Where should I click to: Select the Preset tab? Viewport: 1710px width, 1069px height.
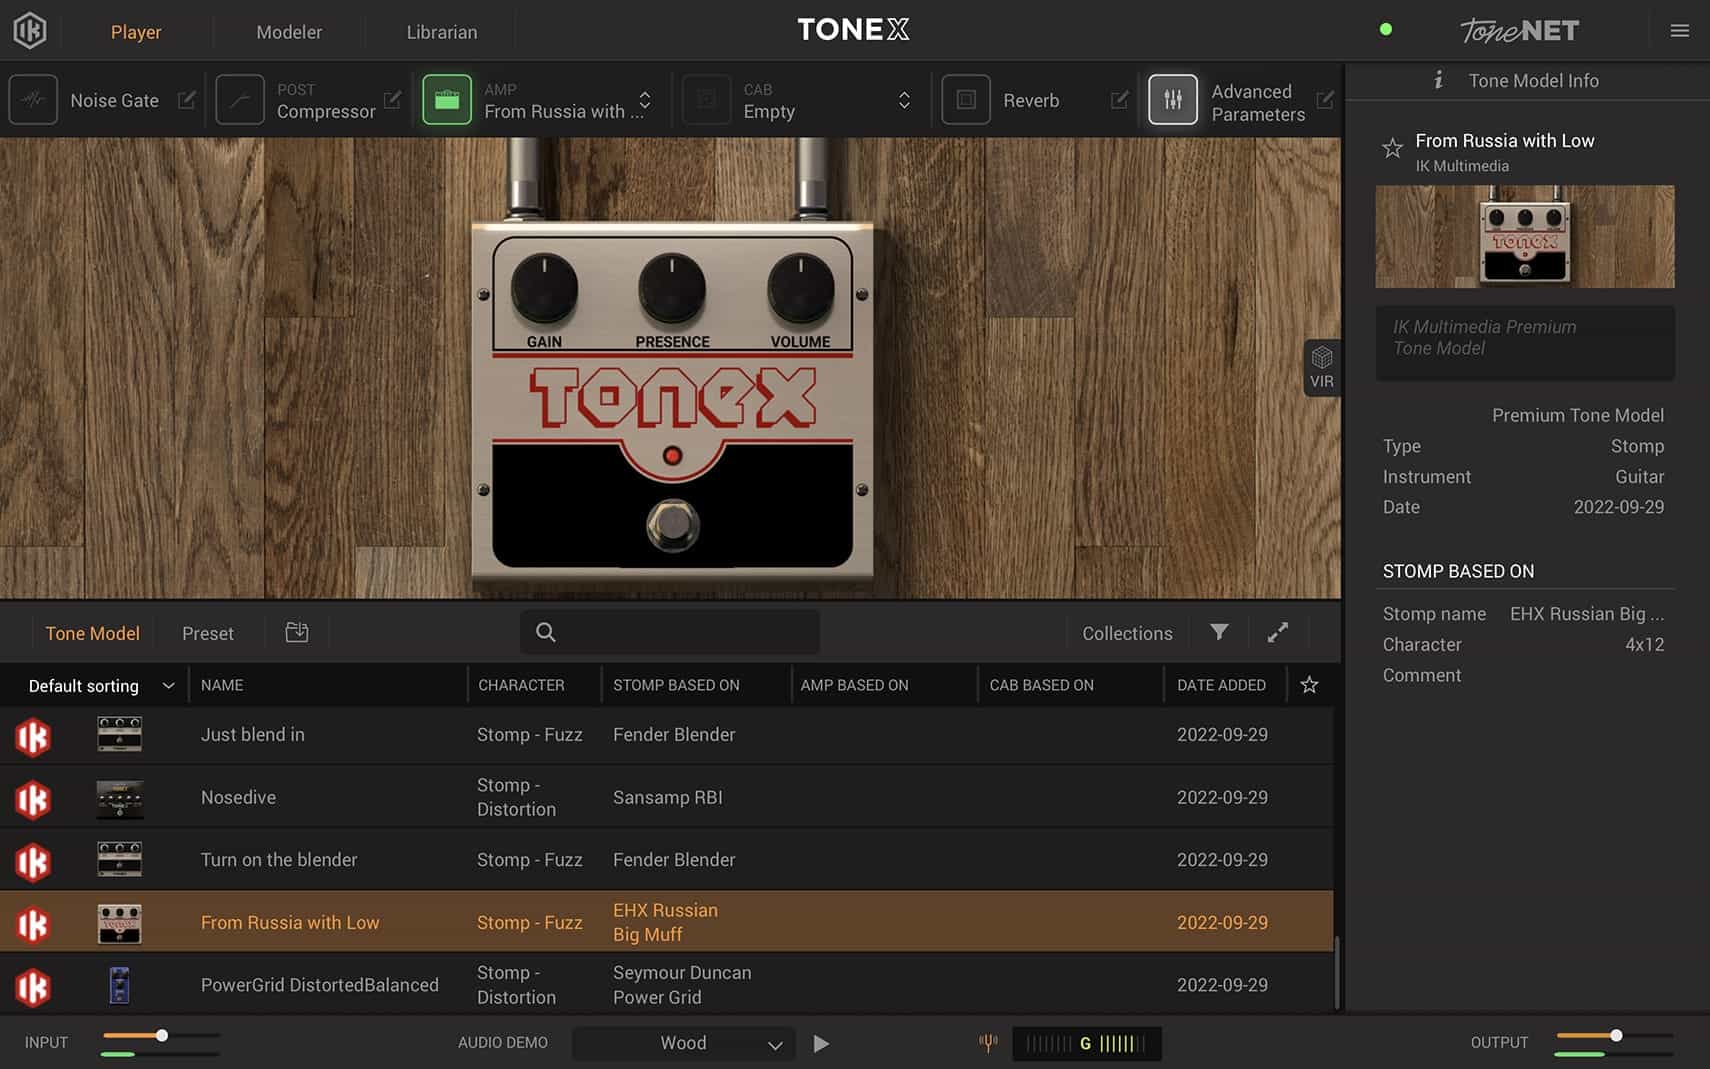[208, 633]
